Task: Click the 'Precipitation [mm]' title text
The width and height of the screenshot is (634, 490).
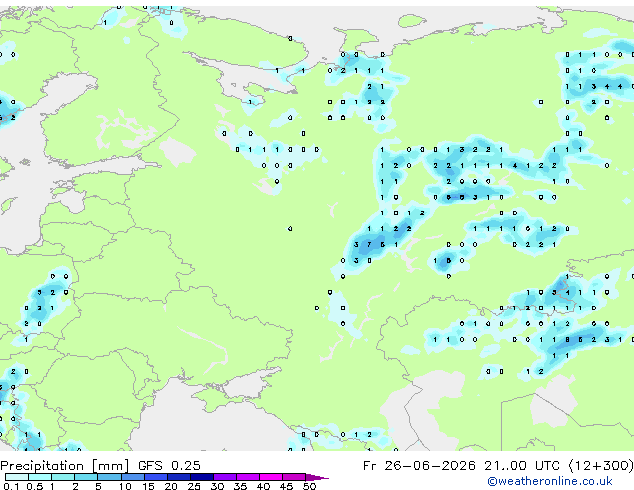Action: click(x=65, y=466)
